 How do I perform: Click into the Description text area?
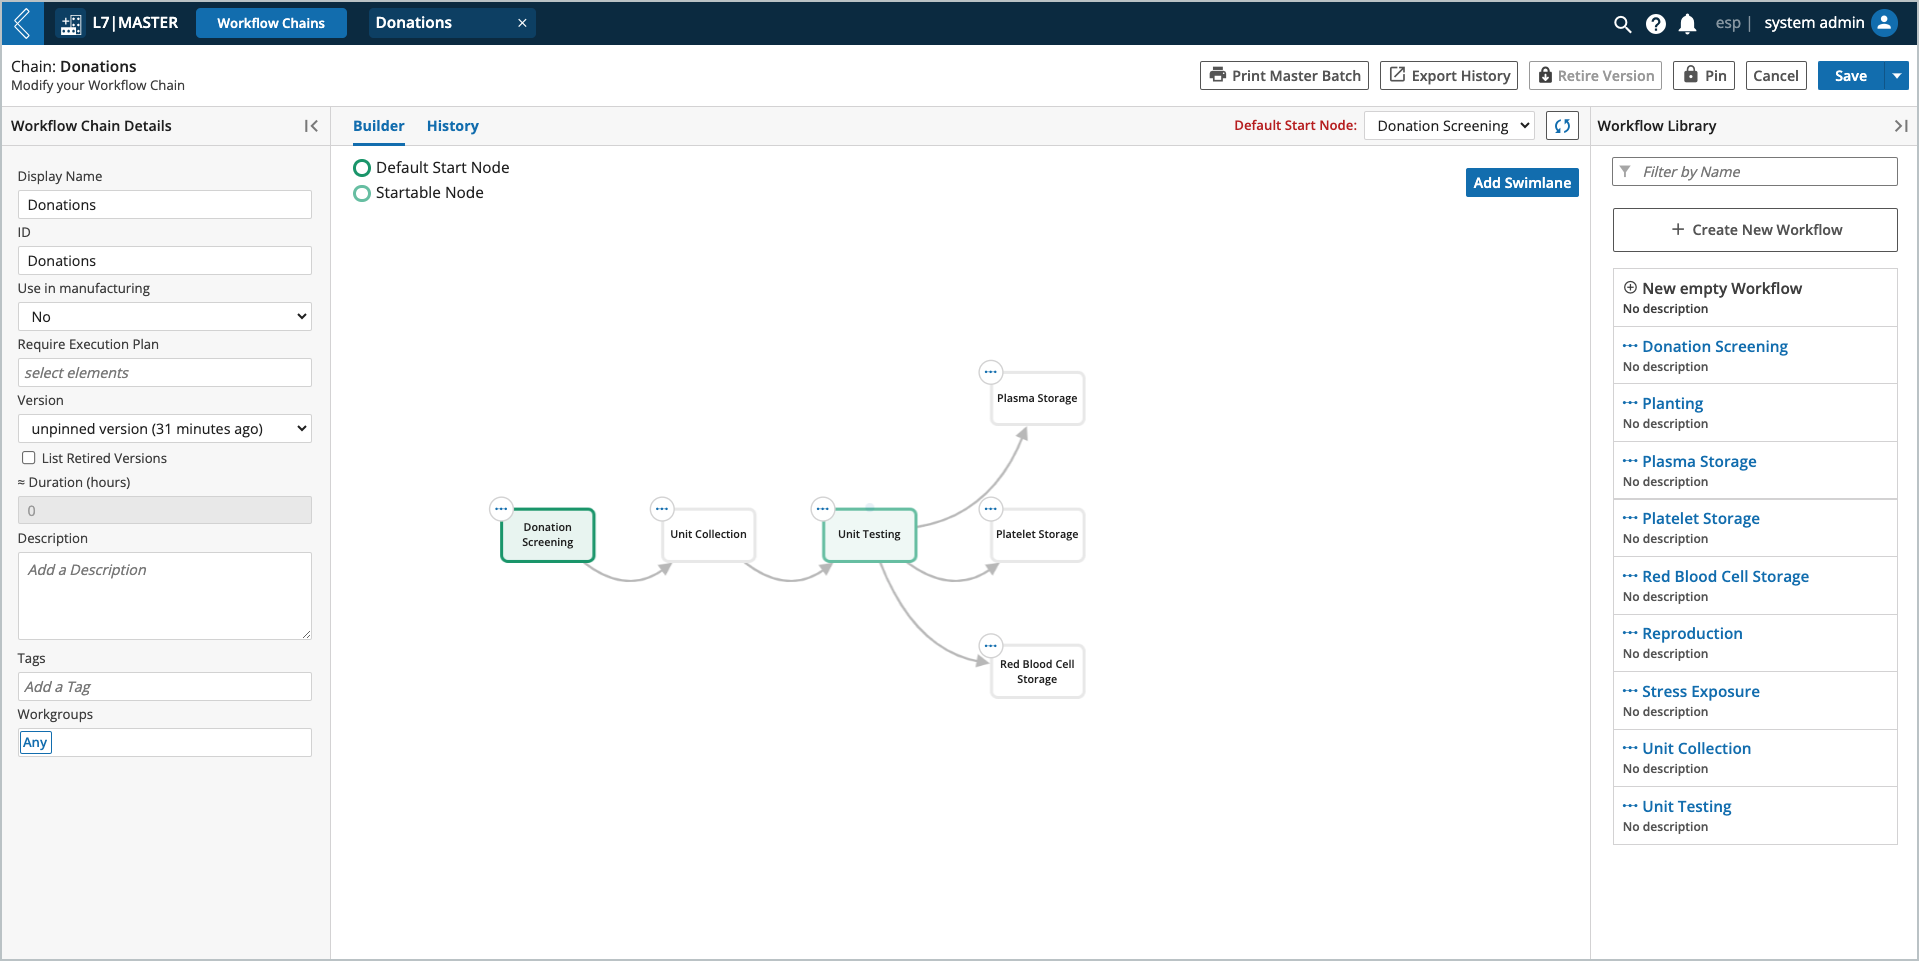pos(165,596)
